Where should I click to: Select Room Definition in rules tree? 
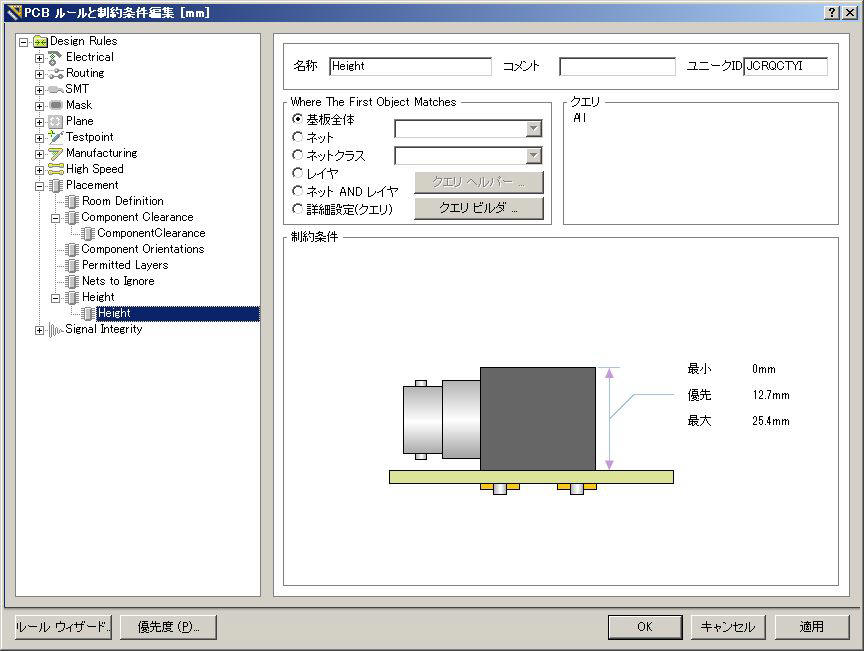(122, 201)
